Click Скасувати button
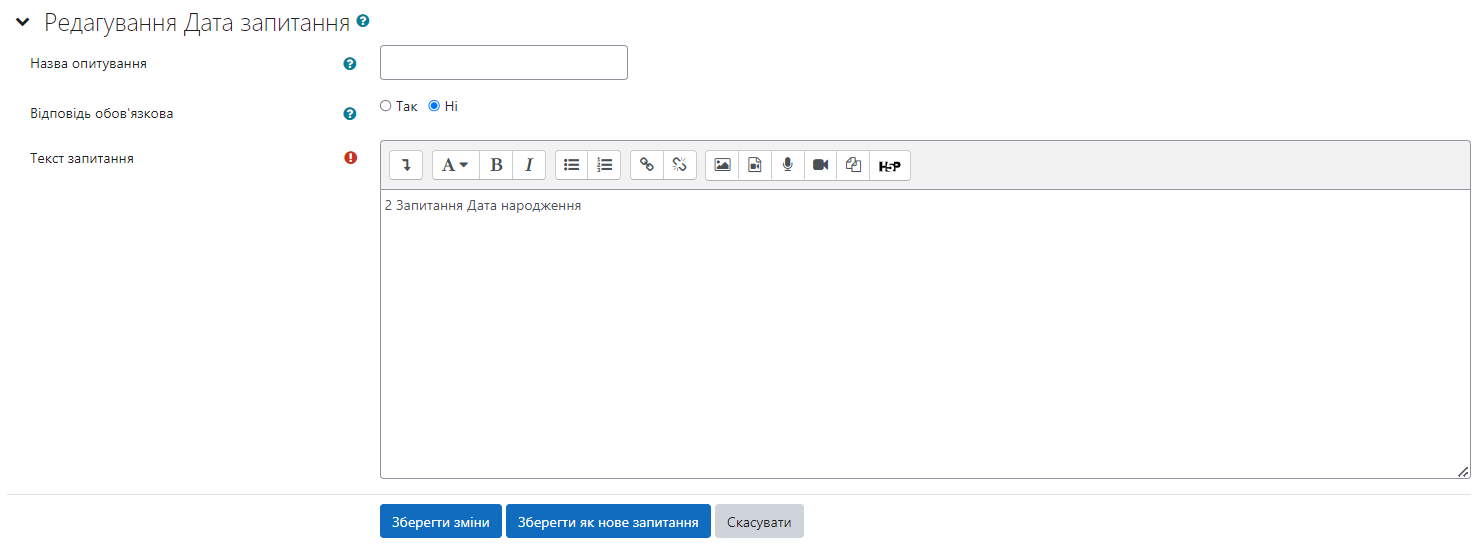Viewport: 1482px width, 552px height. click(x=759, y=522)
